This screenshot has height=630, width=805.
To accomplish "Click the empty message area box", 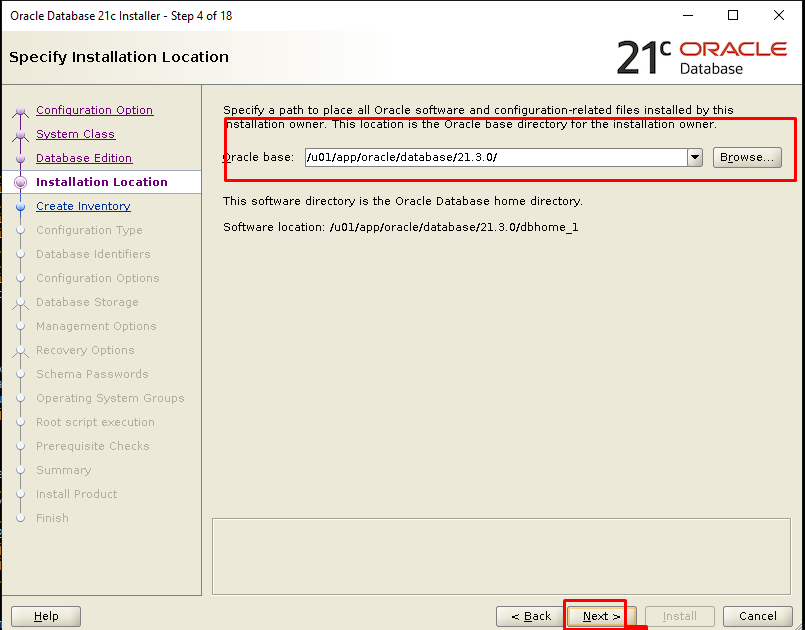I will coord(501,557).
